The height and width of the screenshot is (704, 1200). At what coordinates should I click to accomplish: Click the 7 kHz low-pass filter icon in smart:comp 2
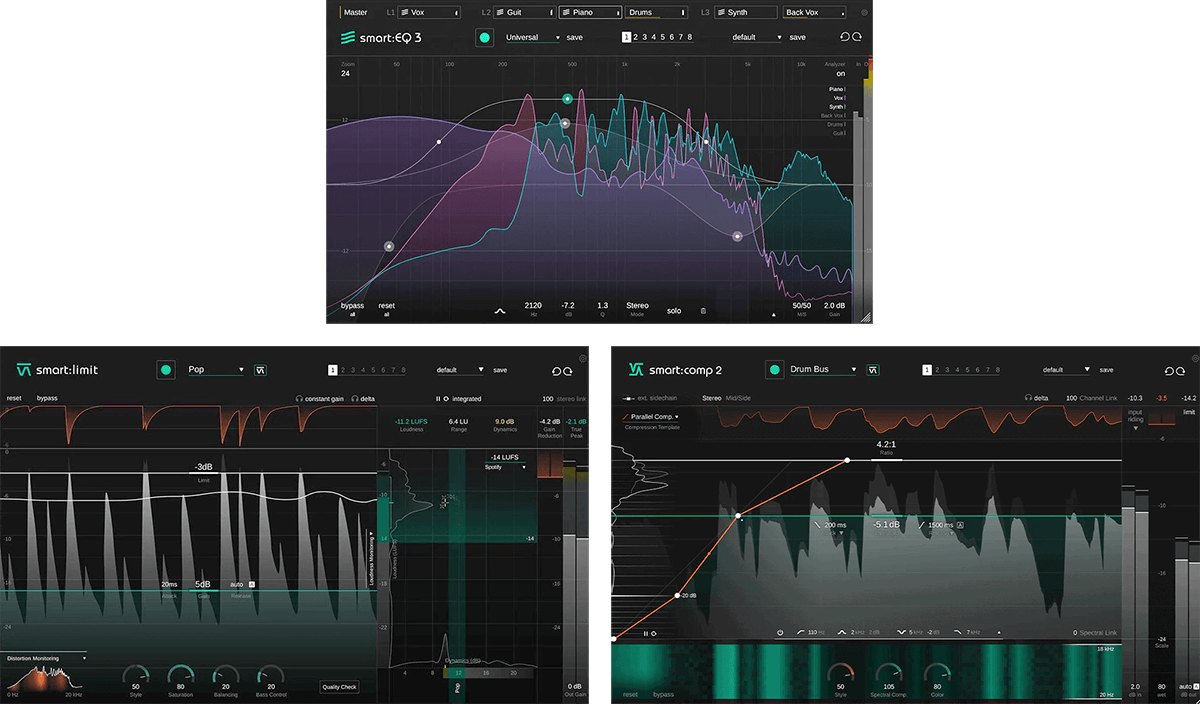pos(958,631)
